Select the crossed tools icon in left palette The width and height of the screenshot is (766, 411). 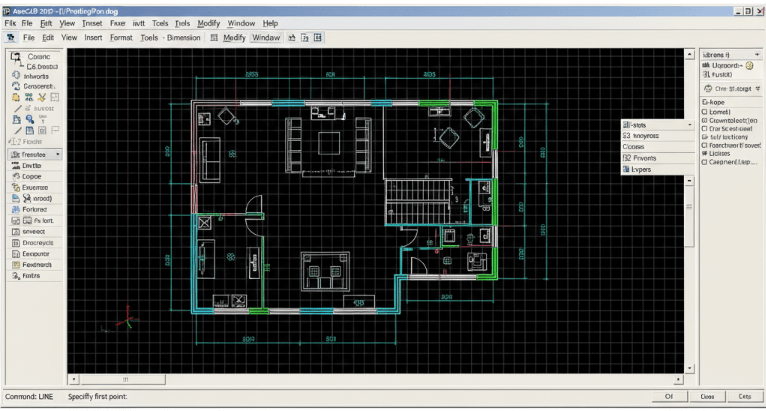click(42, 97)
